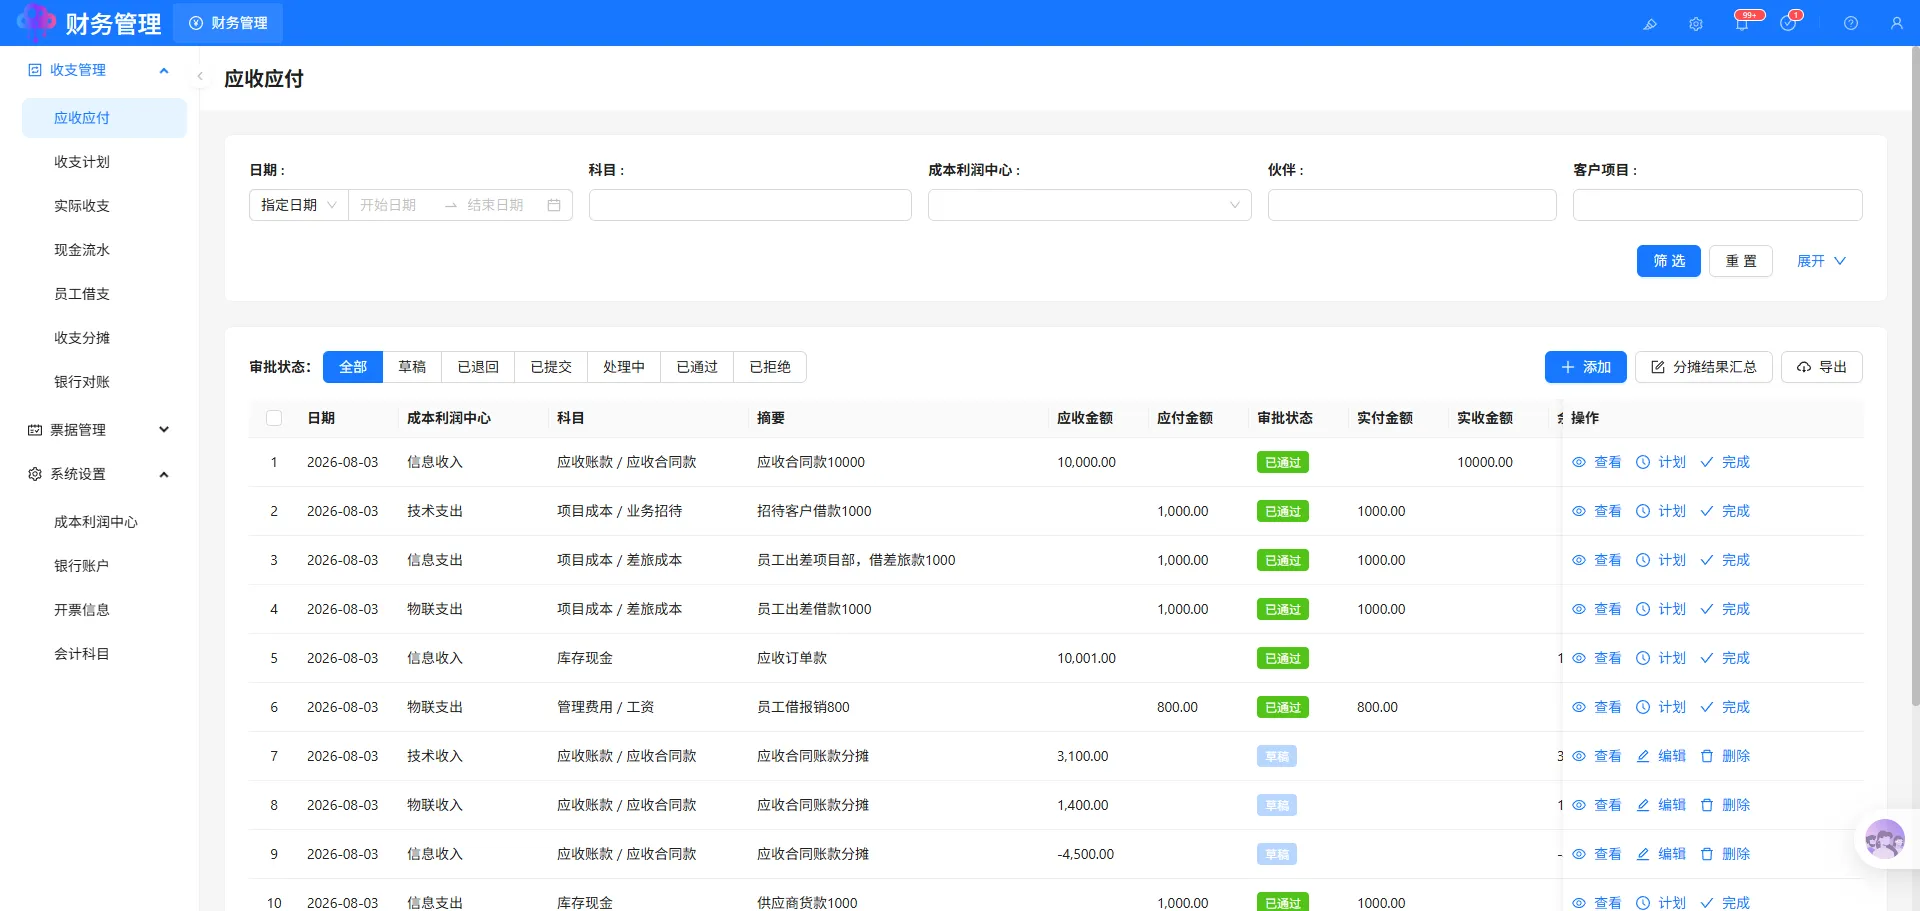
Task: Open the floating assistant avatar
Action: [x=1885, y=839]
